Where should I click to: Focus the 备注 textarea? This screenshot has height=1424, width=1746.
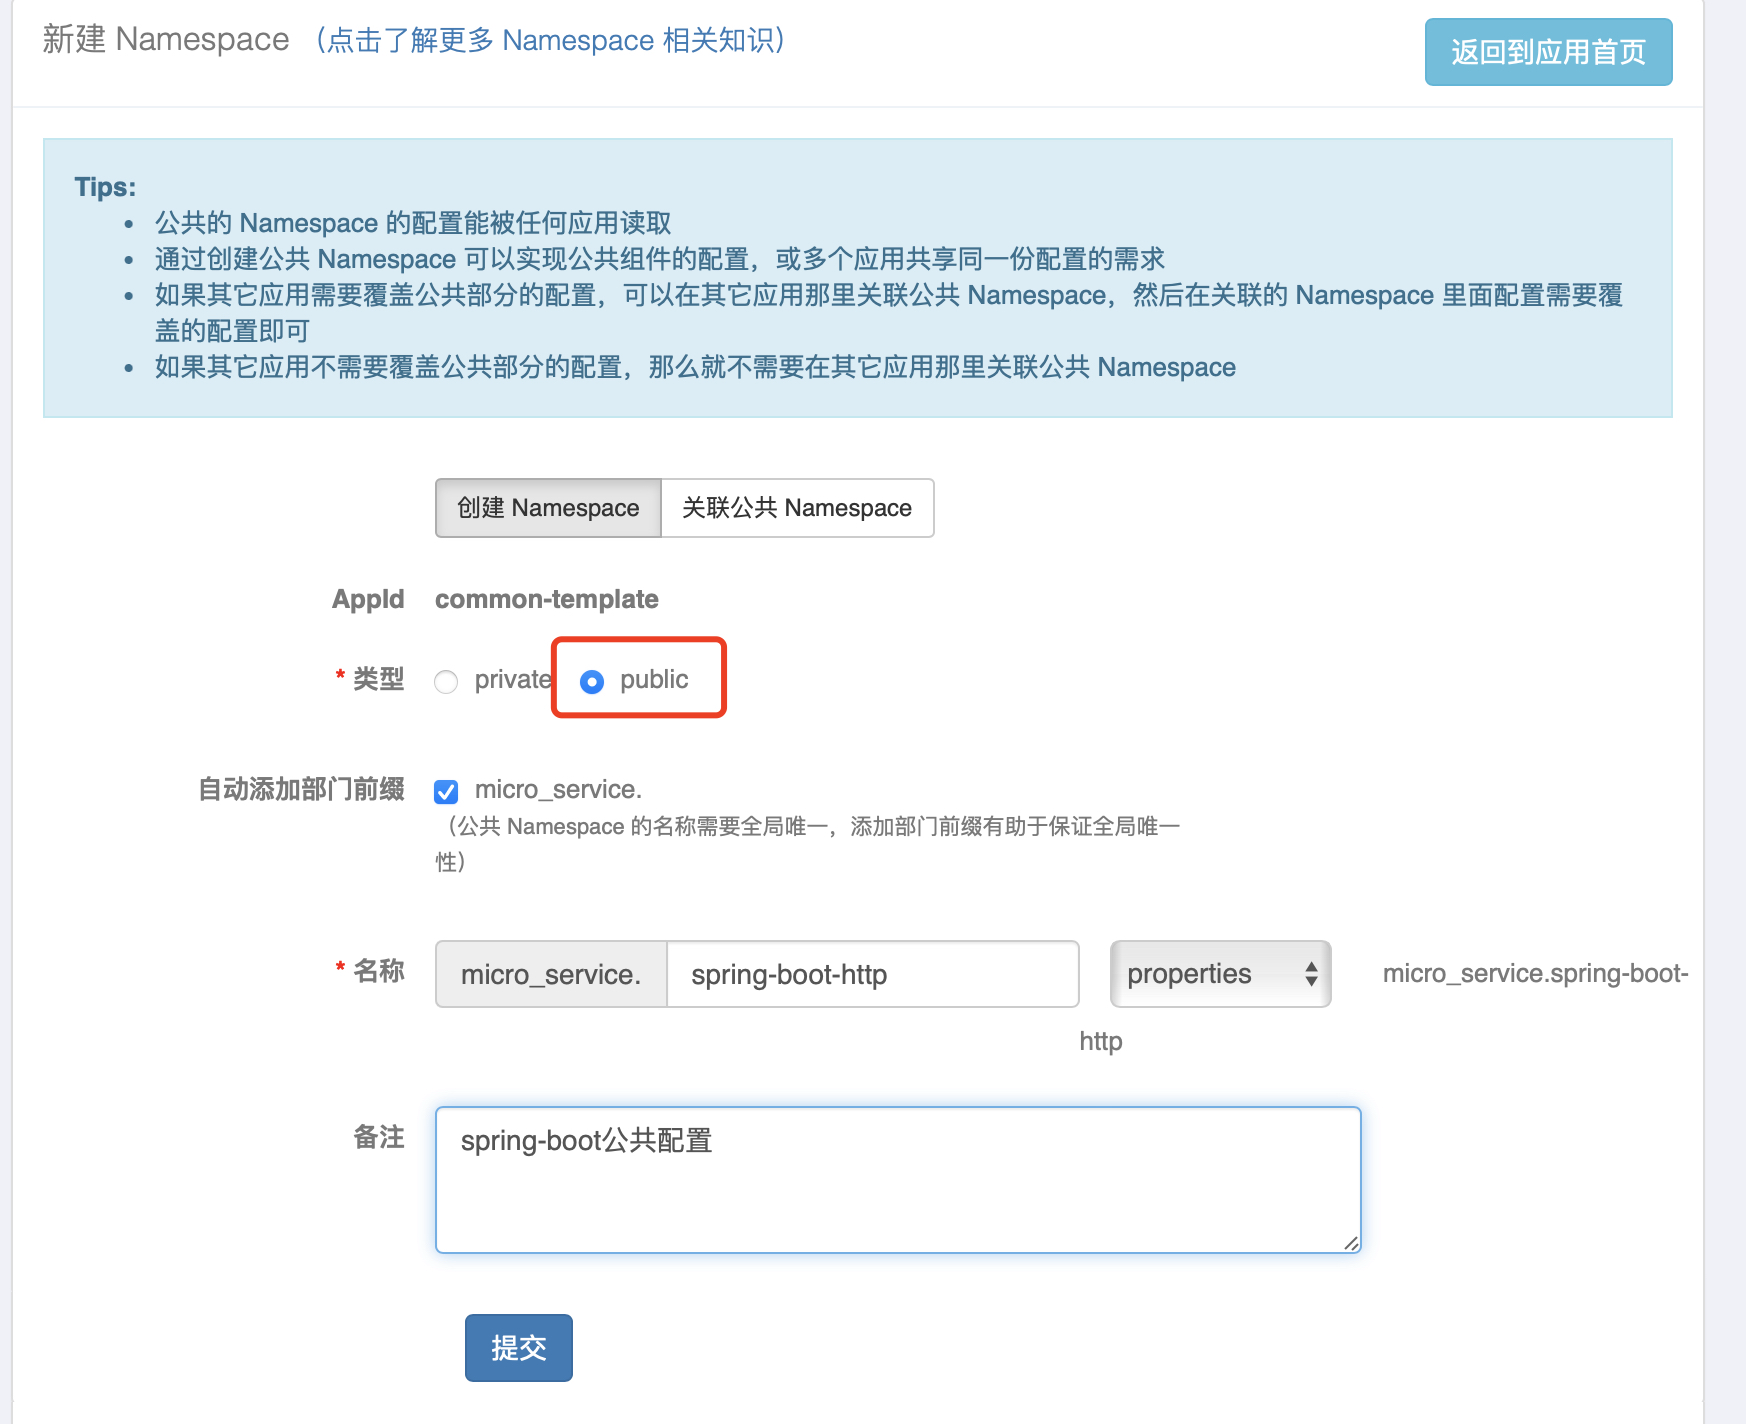click(898, 1180)
